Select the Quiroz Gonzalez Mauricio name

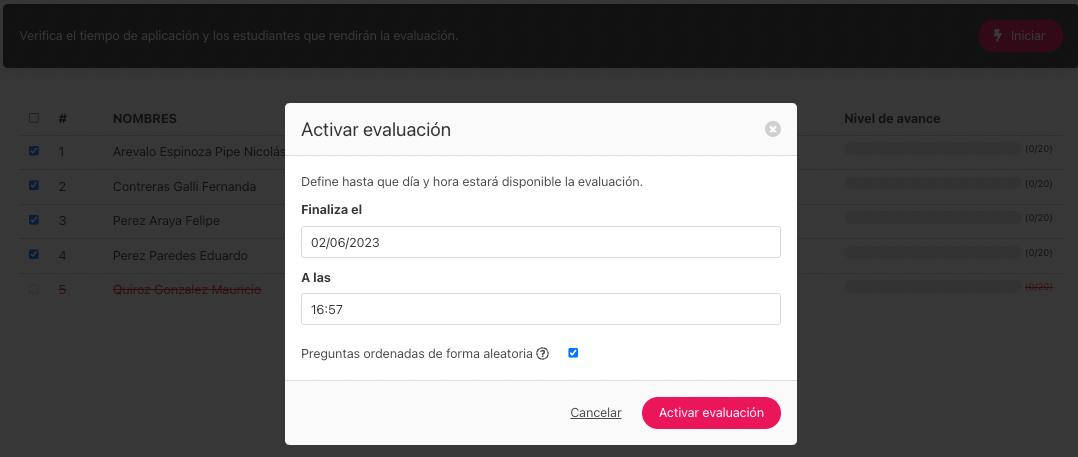tap(187, 290)
